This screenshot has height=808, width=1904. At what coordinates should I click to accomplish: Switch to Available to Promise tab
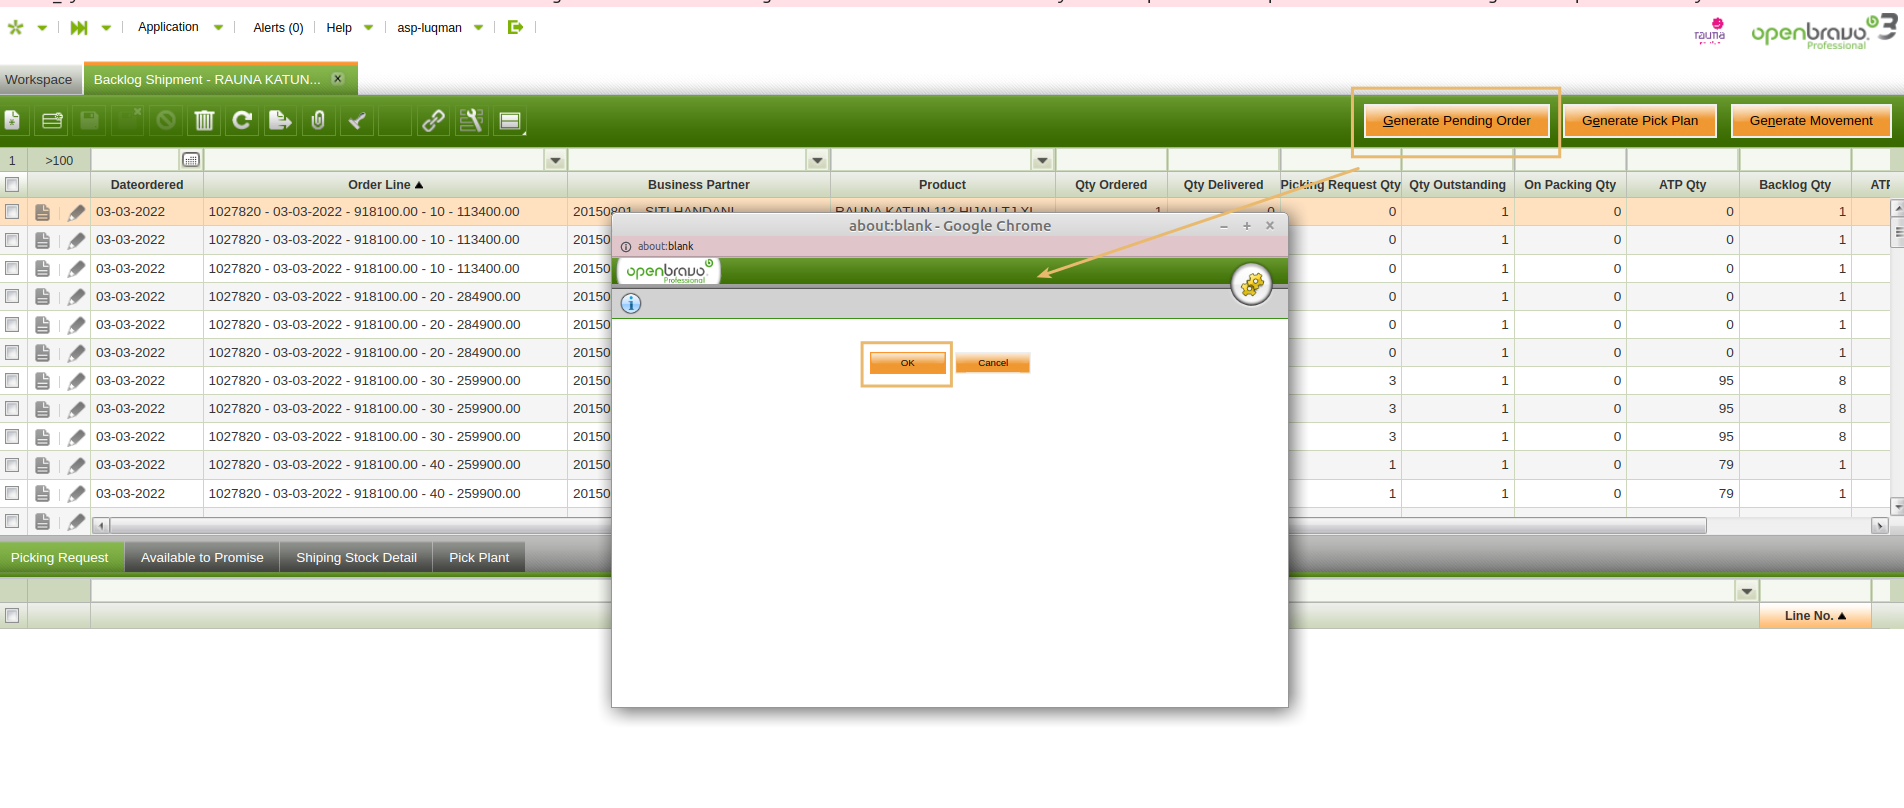coord(202,558)
